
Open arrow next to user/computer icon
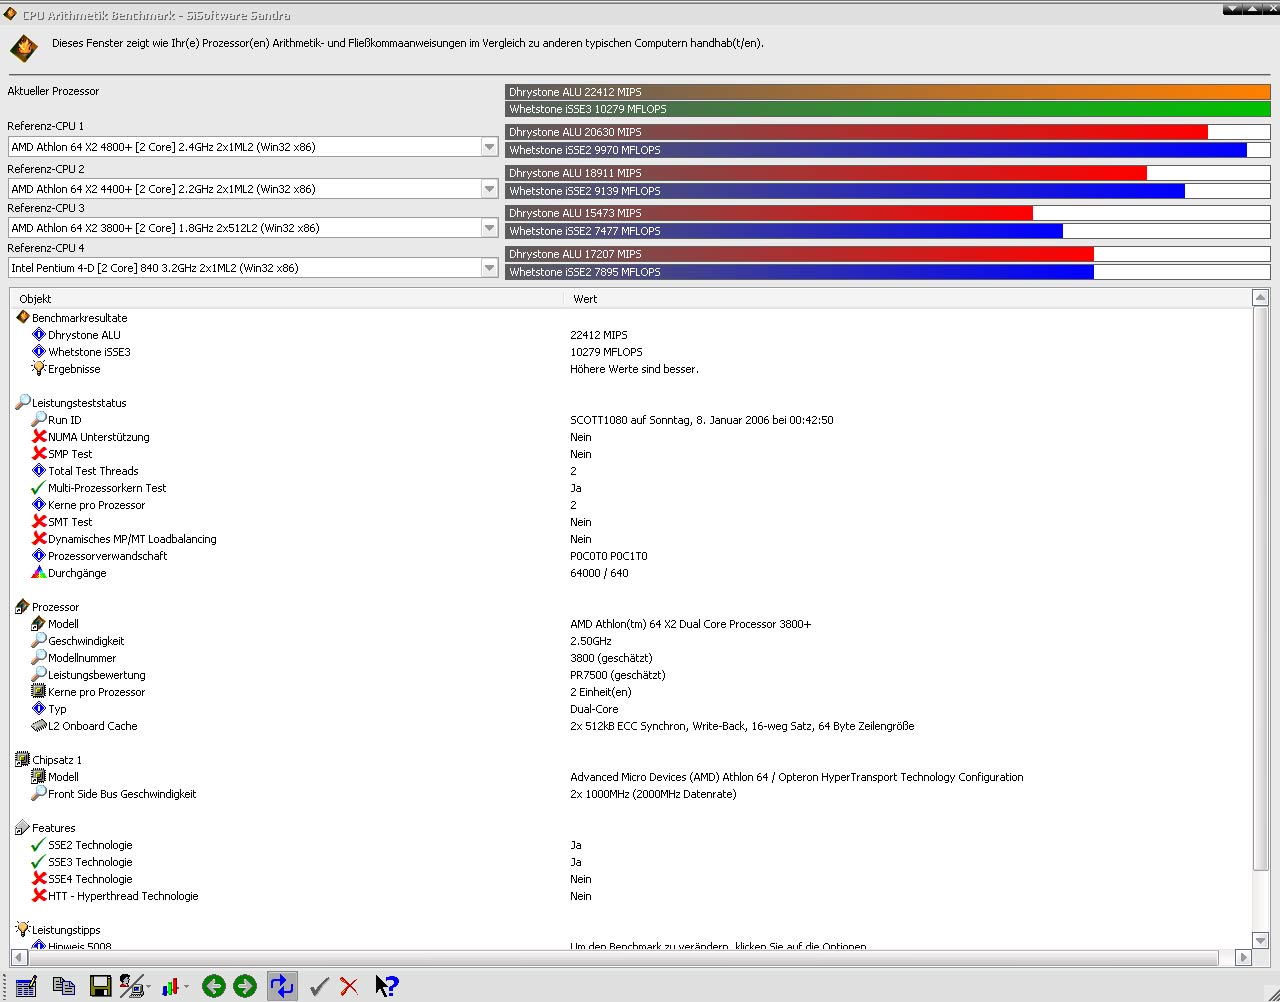[149, 987]
